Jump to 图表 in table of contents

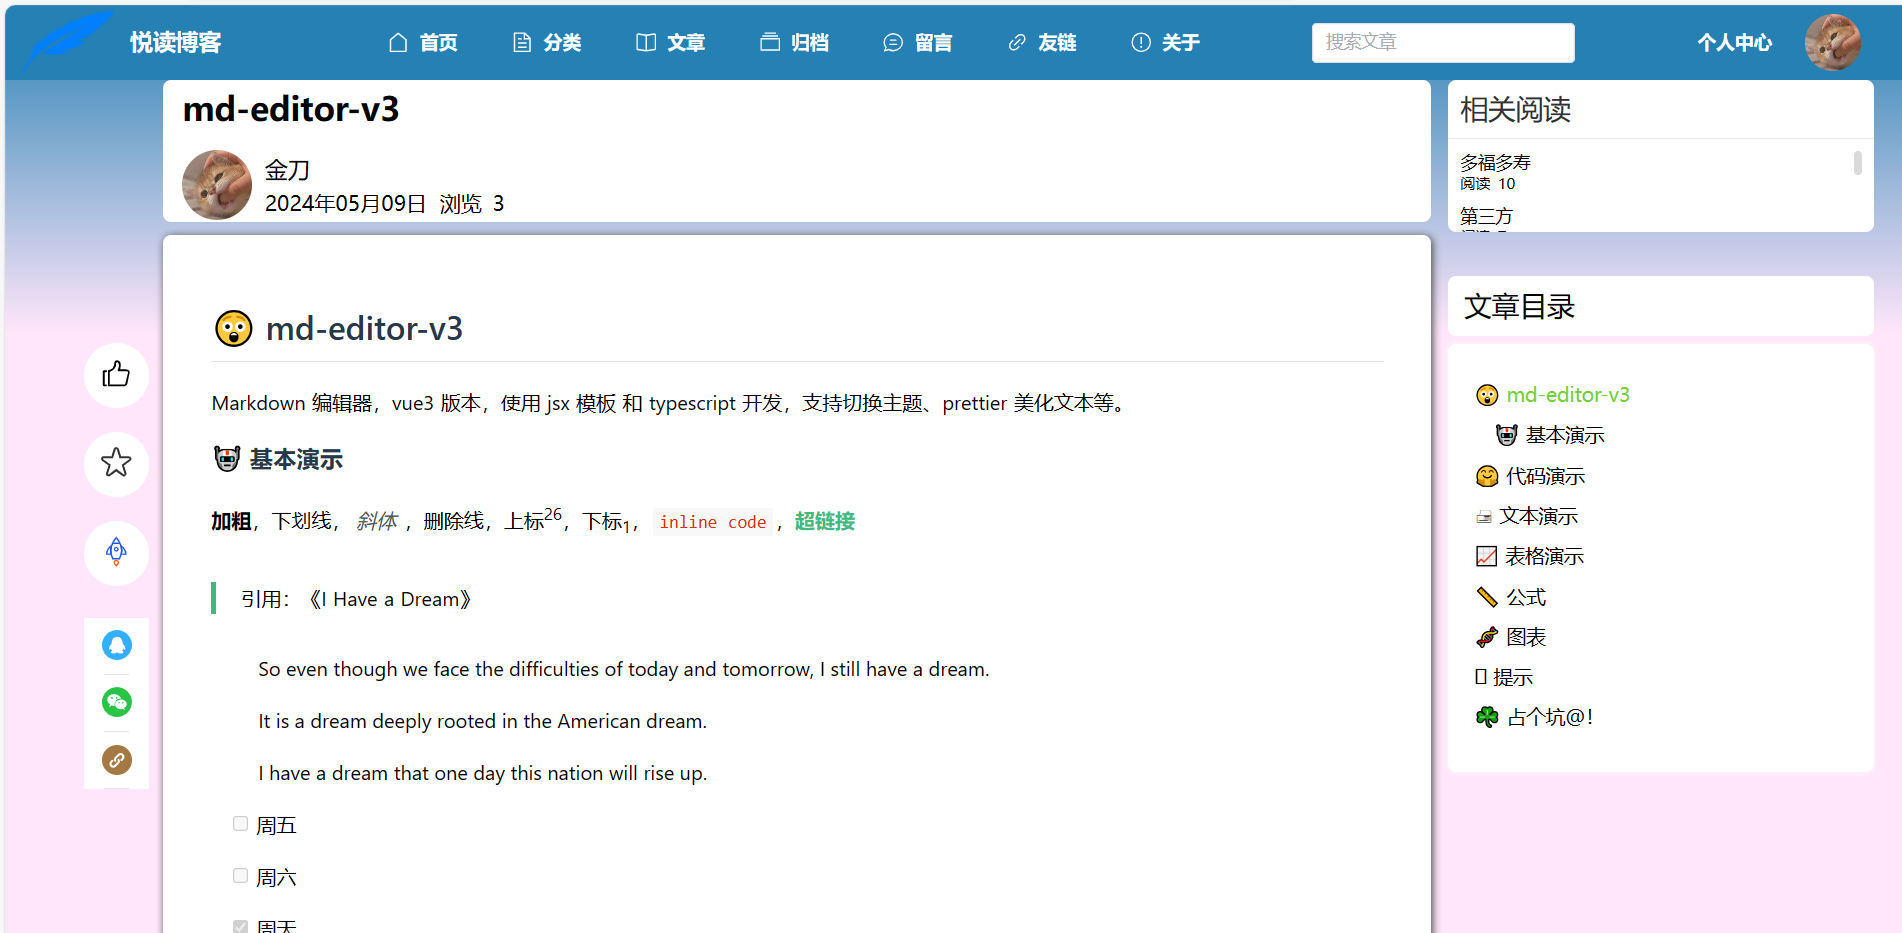(1526, 637)
